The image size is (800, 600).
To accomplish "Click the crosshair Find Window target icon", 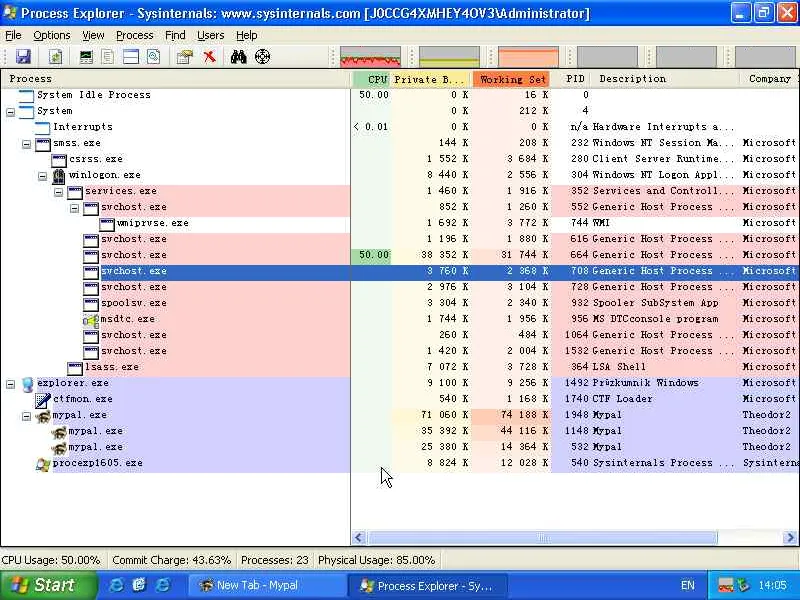I will point(262,57).
